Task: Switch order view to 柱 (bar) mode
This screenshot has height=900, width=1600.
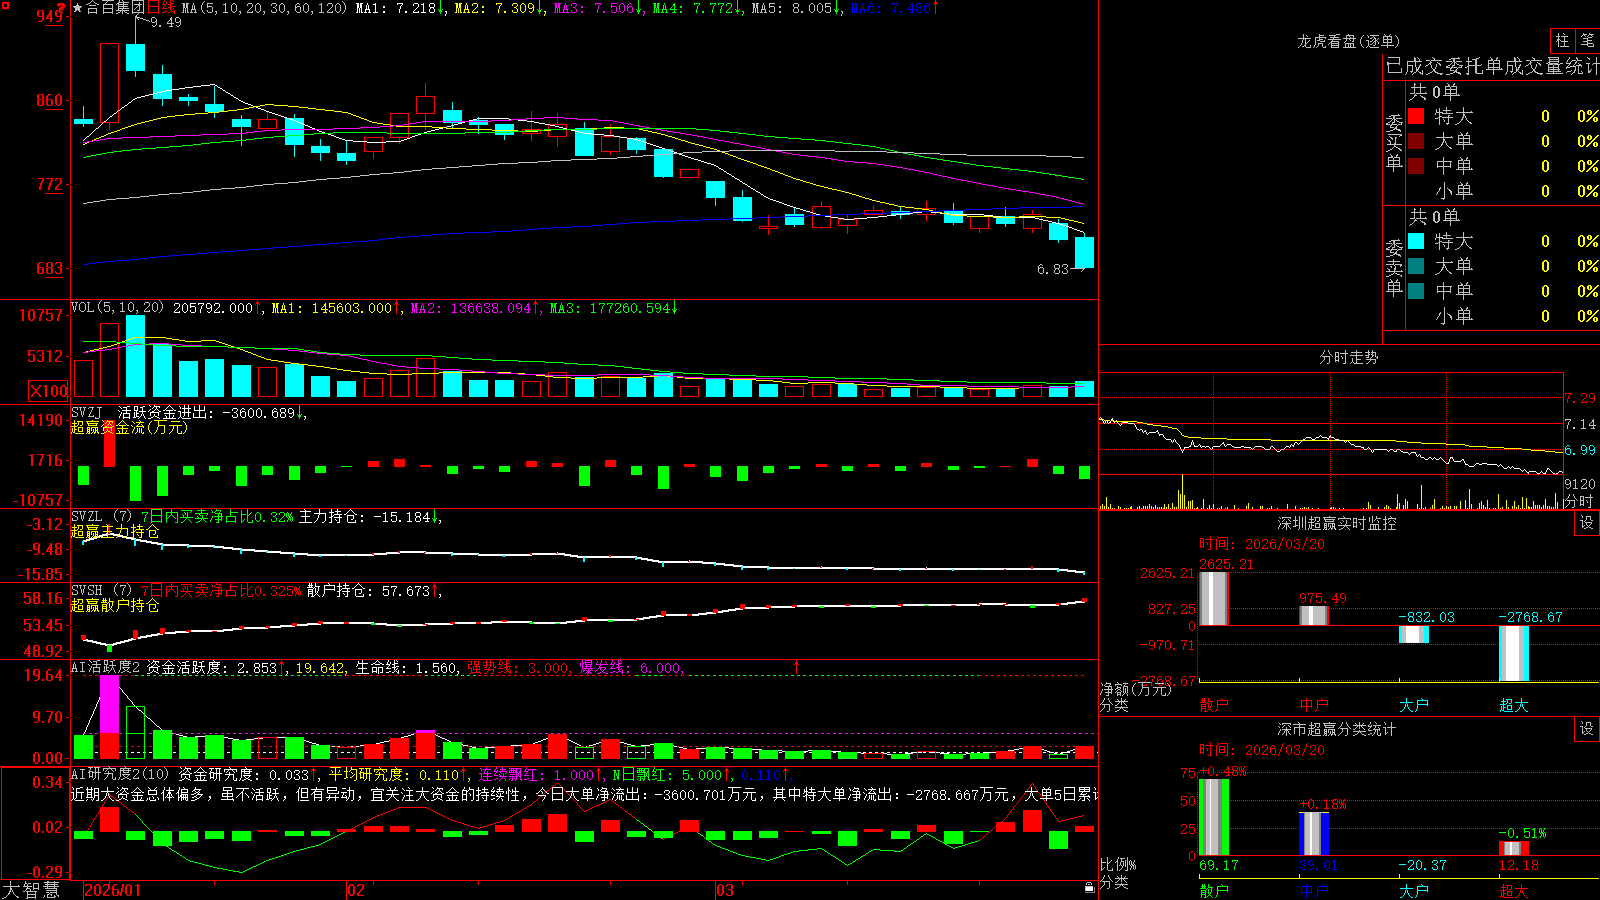Action: (1562, 41)
